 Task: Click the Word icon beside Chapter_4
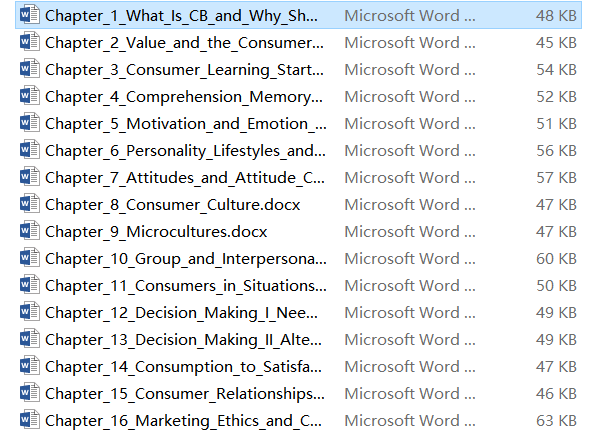(x=29, y=96)
